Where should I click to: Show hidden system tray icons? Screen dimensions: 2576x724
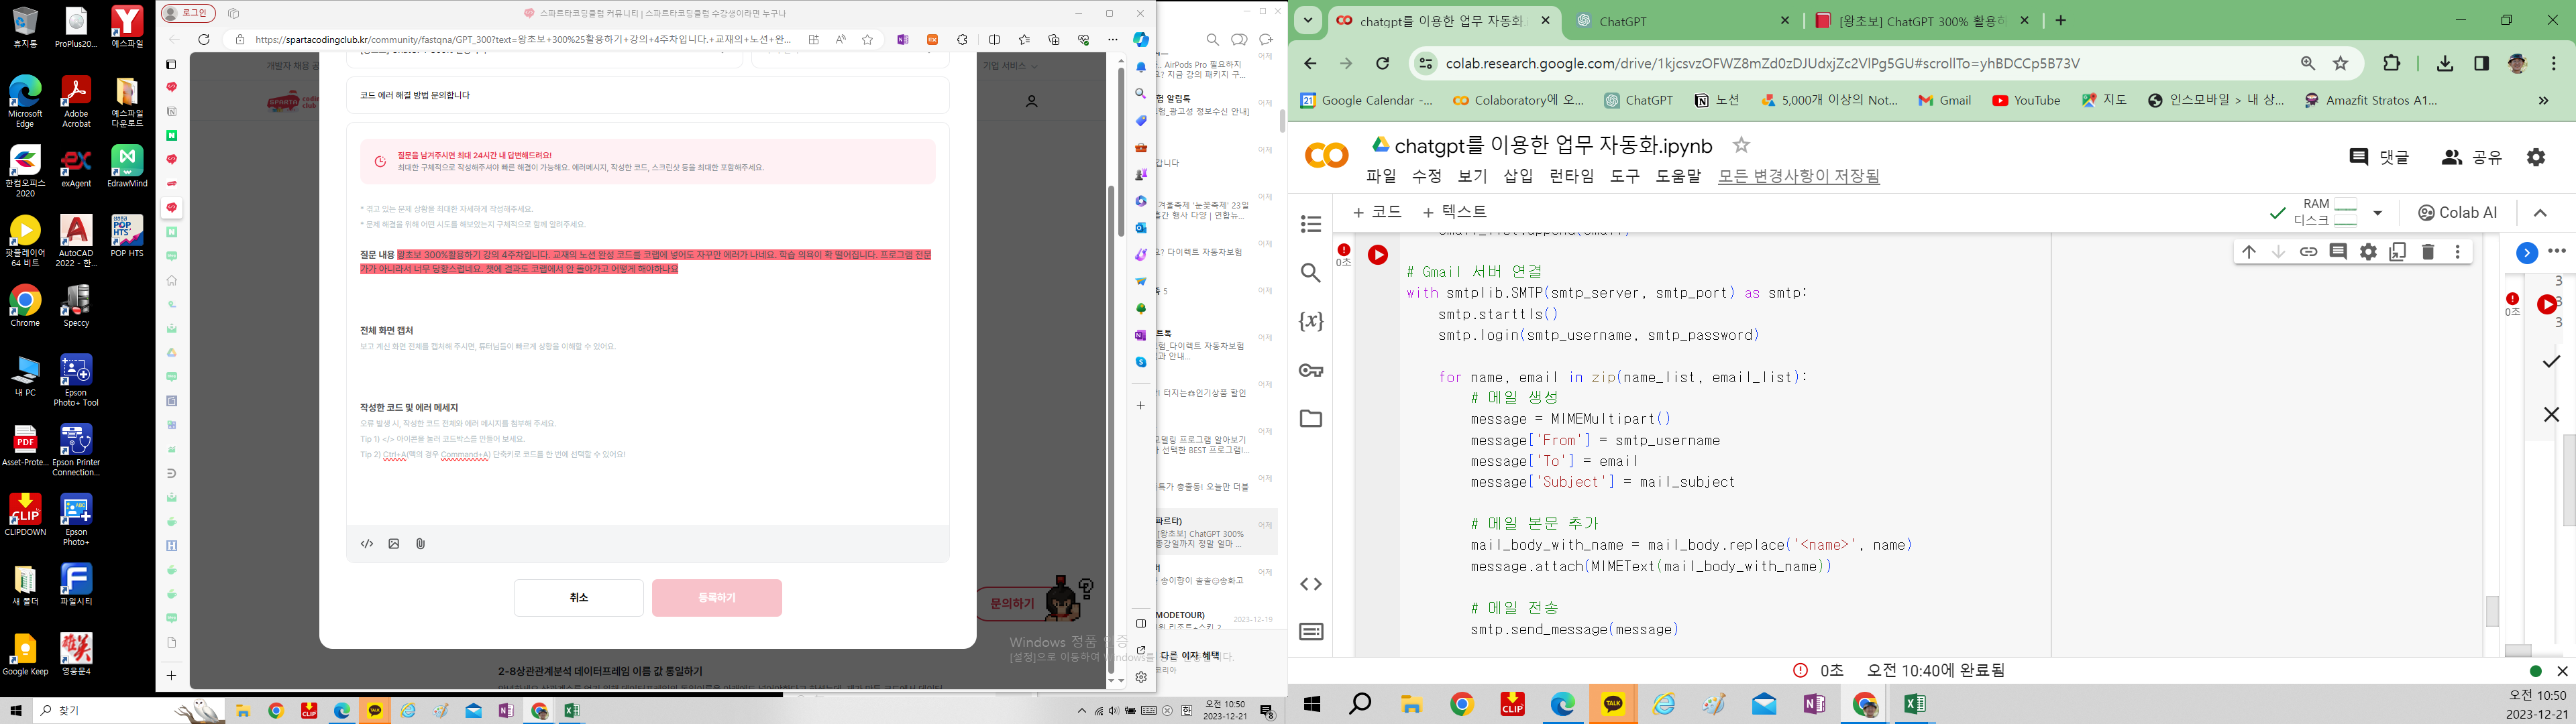tap(1081, 711)
